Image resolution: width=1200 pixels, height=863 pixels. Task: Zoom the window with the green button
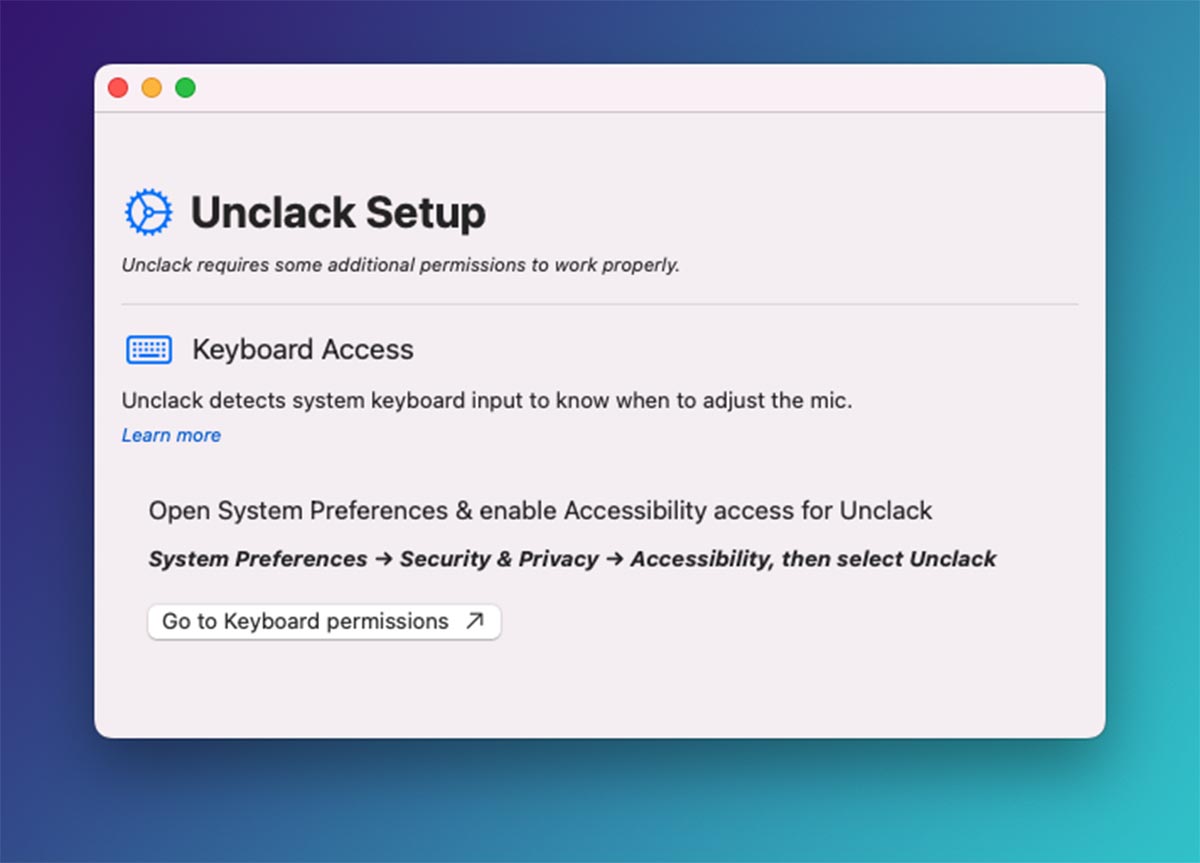pos(185,88)
